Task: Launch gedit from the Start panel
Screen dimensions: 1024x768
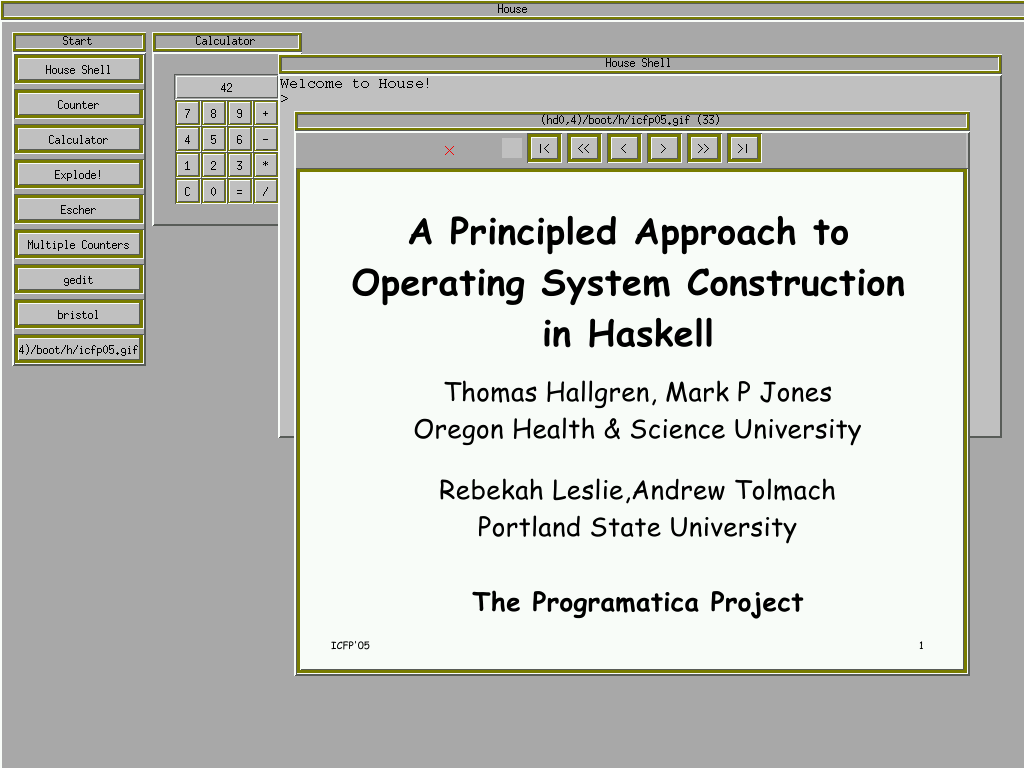Action: click(78, 280)
